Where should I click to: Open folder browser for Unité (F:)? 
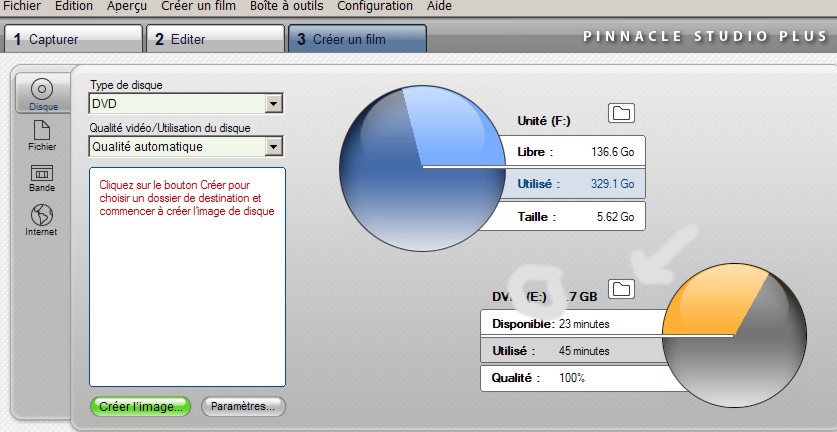pyautogui.click(x=621, y=113)
